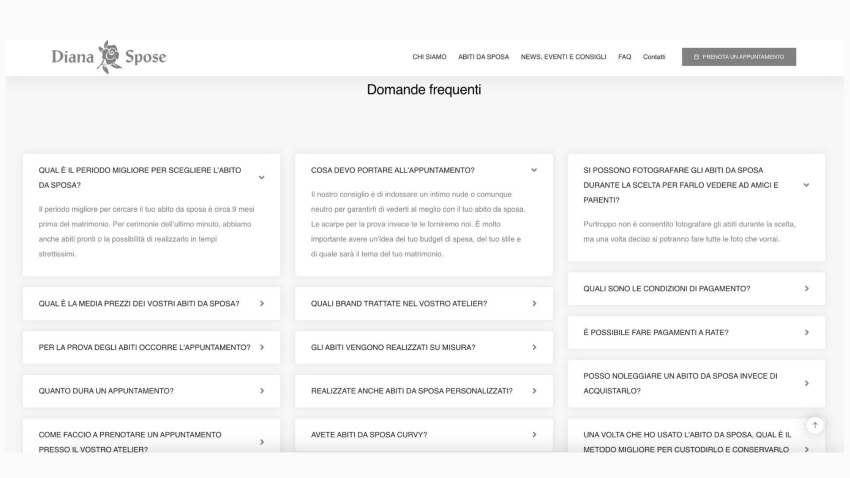The image size is (850, 478).
Task: Go to 'News, eventi e consigli' page
Action: (x=563, y=57)
